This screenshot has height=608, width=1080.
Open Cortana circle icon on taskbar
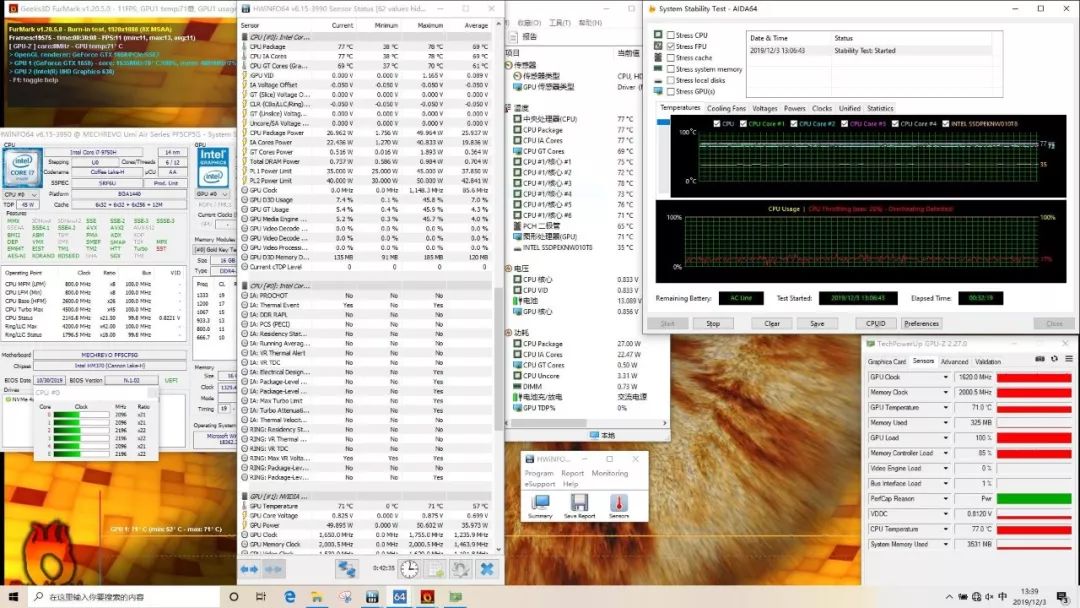click(233, 596)
